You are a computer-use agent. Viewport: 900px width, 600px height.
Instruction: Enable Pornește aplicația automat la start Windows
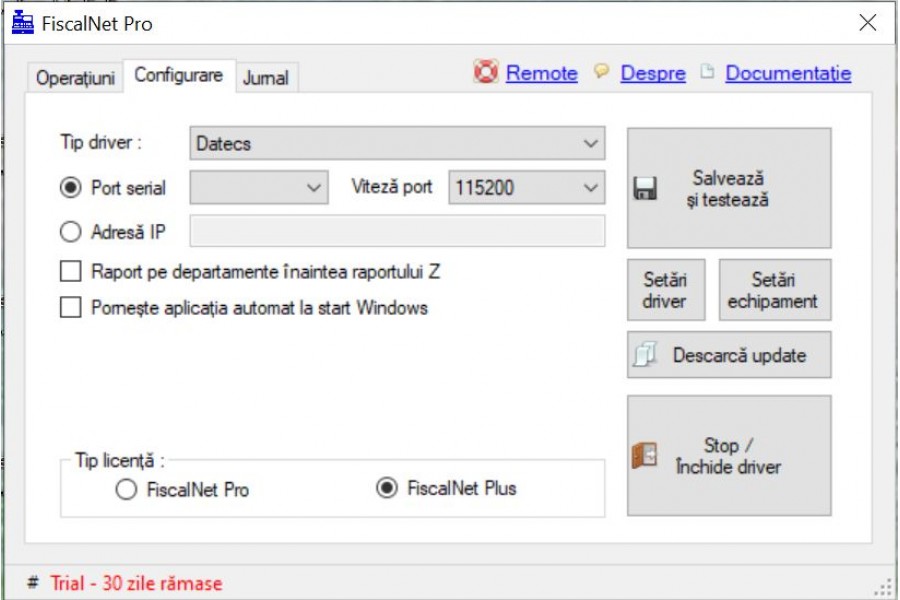(71, 307)
